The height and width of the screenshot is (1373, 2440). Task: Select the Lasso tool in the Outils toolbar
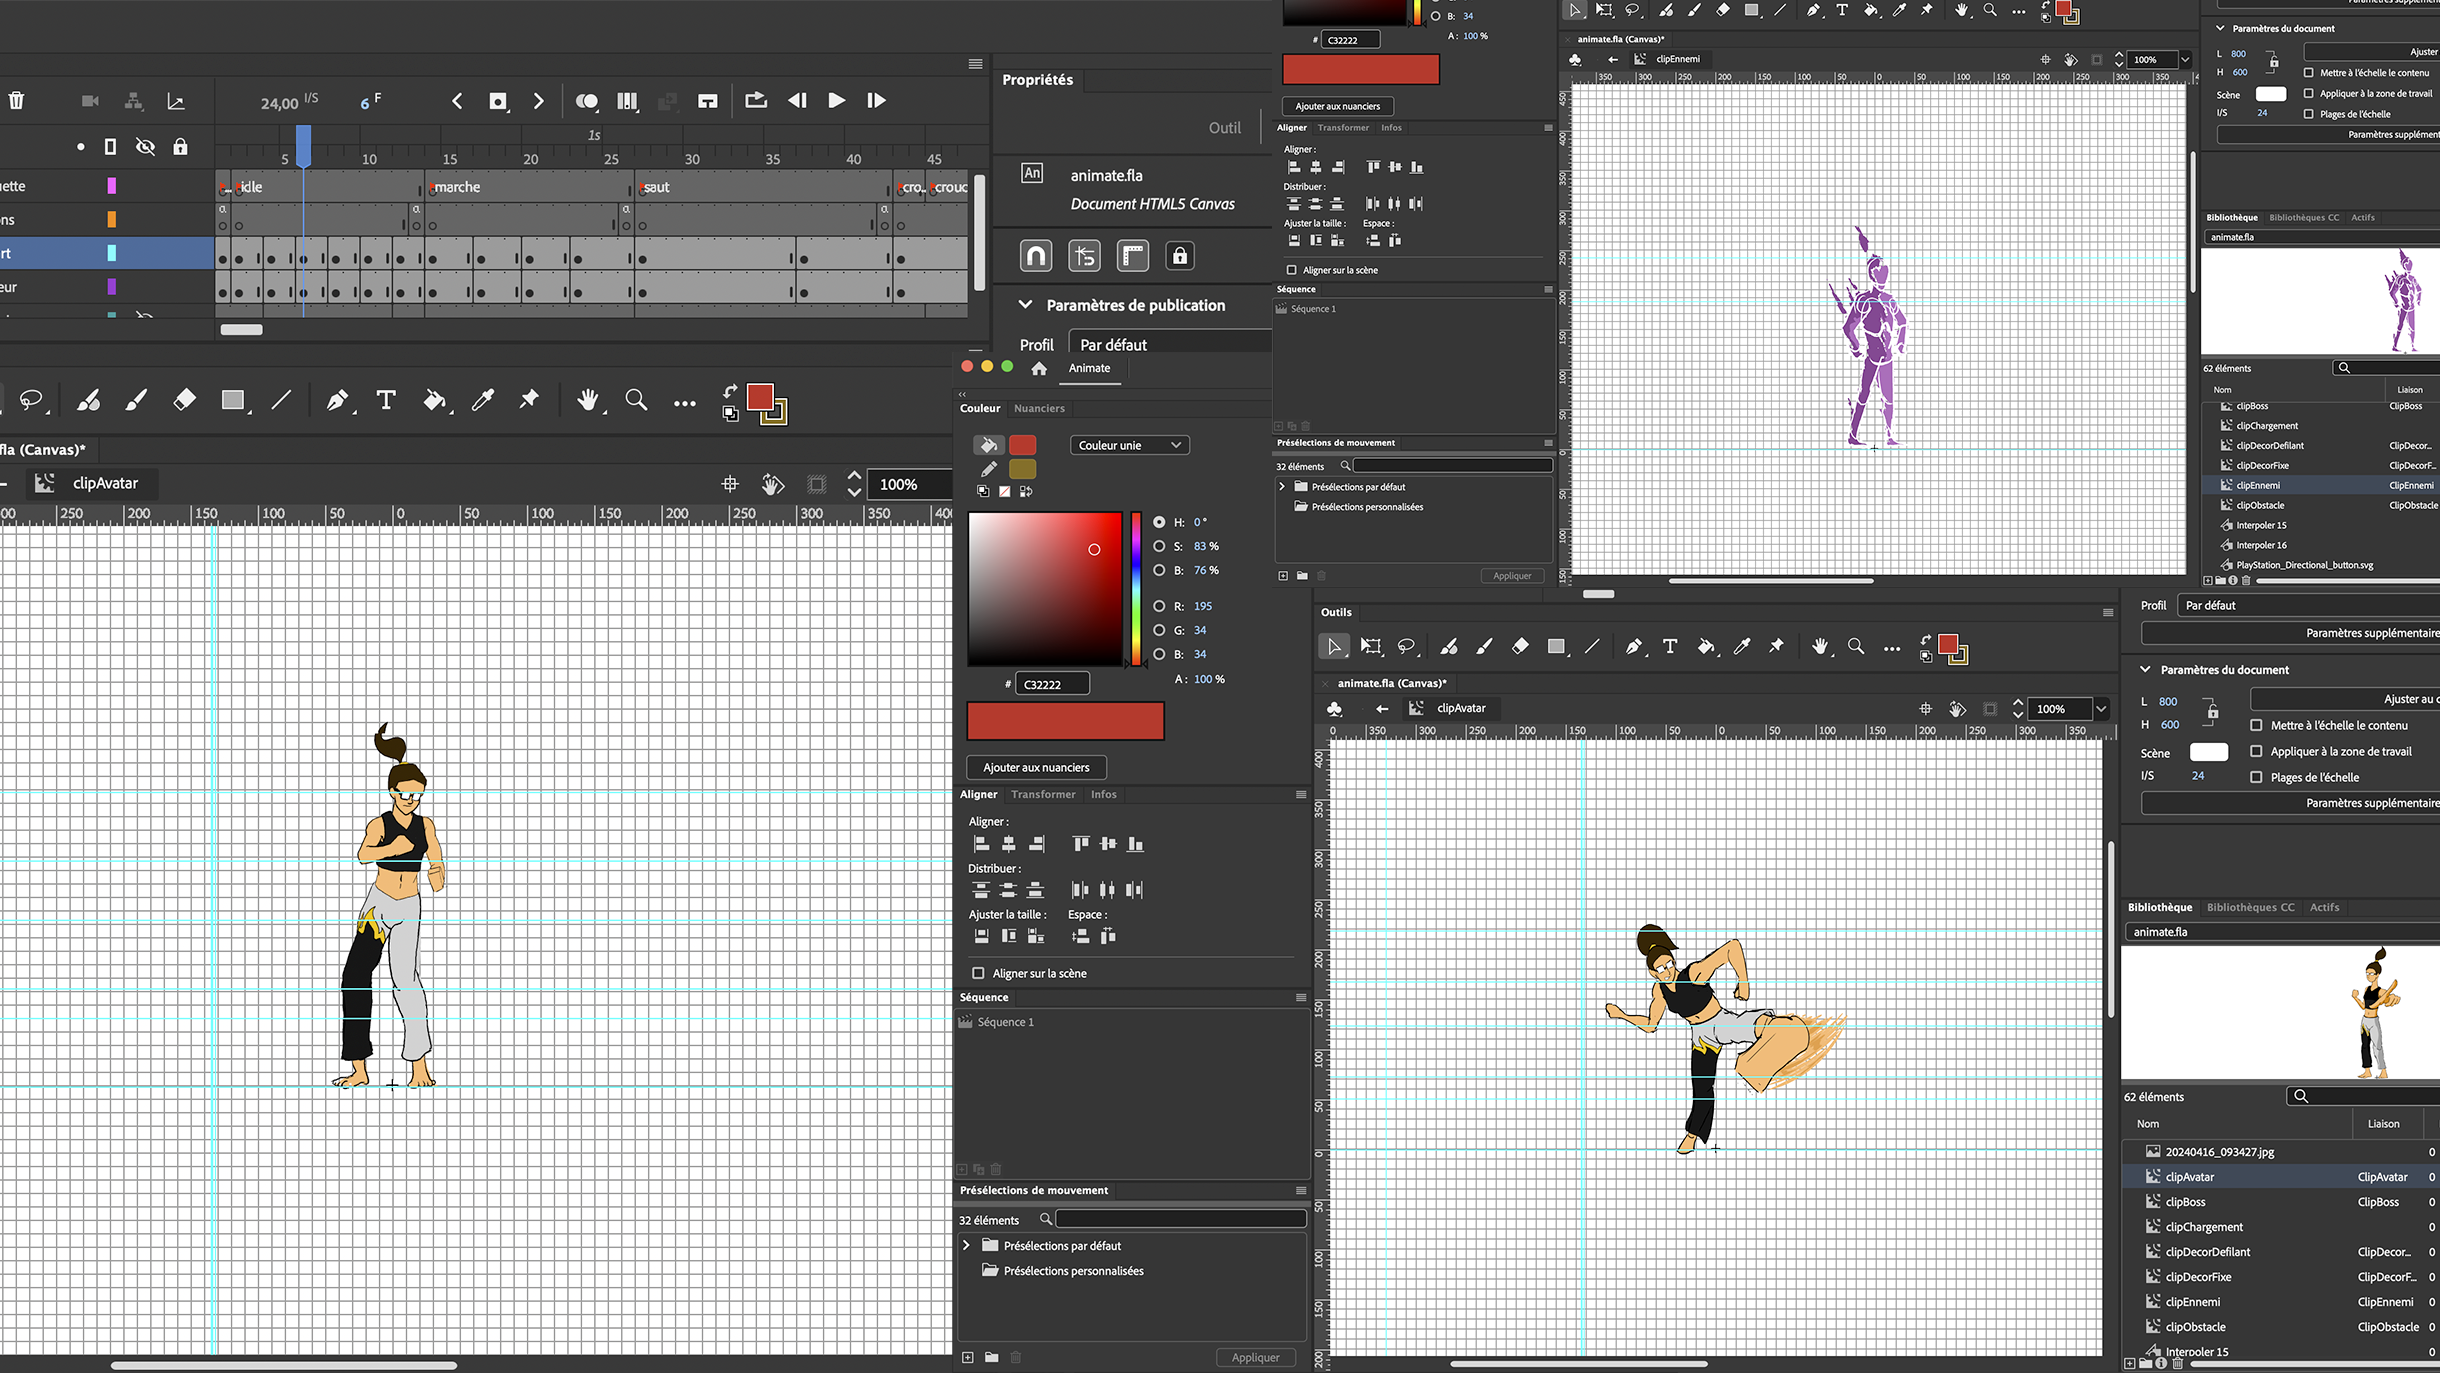click(1407, 646)
